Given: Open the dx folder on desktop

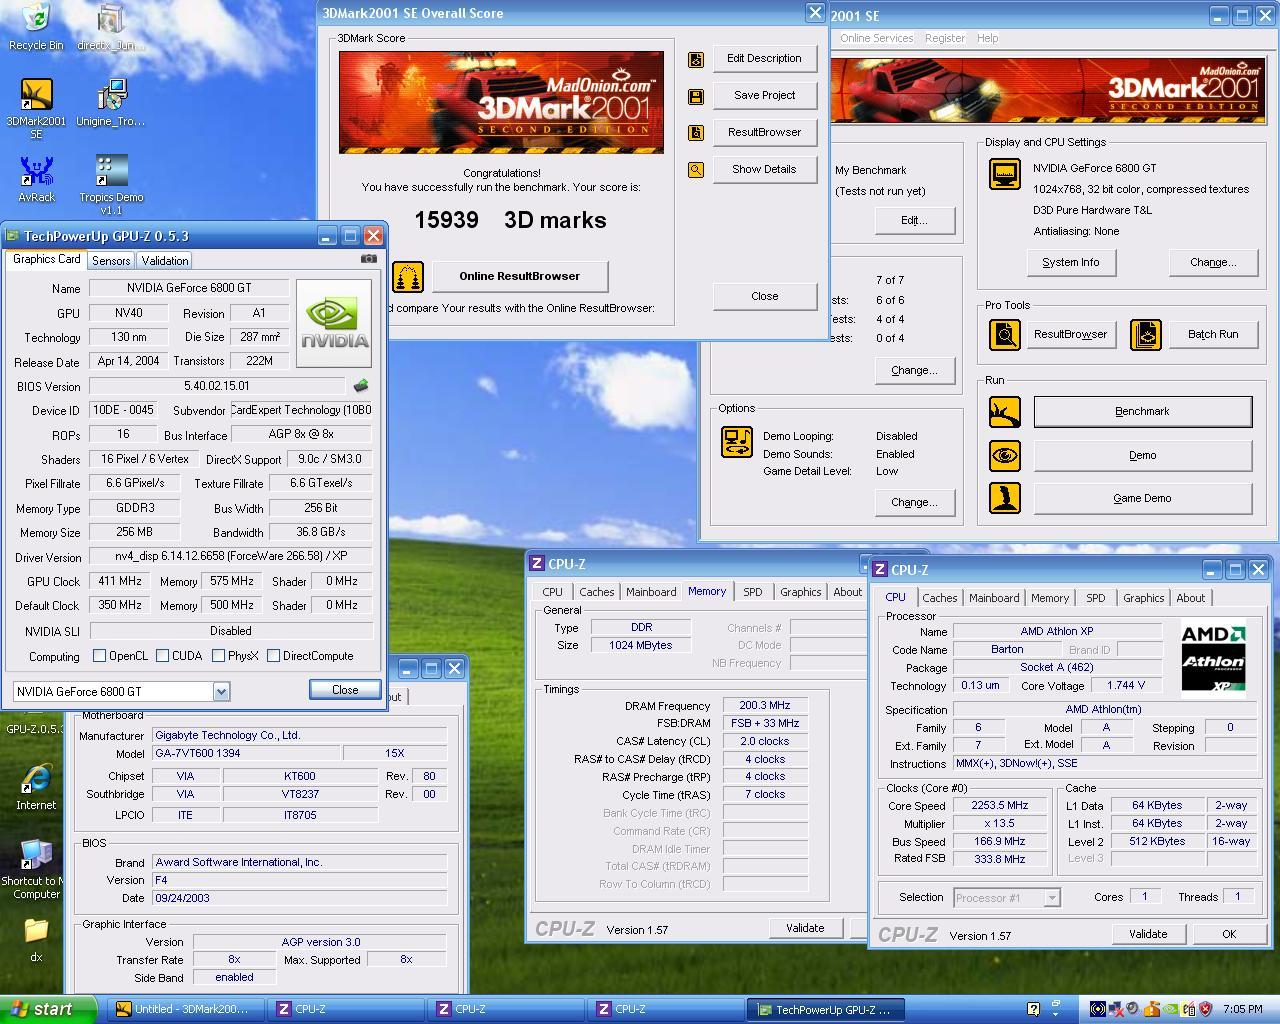Looking at the screenshot, I should [x=36, y=940].
